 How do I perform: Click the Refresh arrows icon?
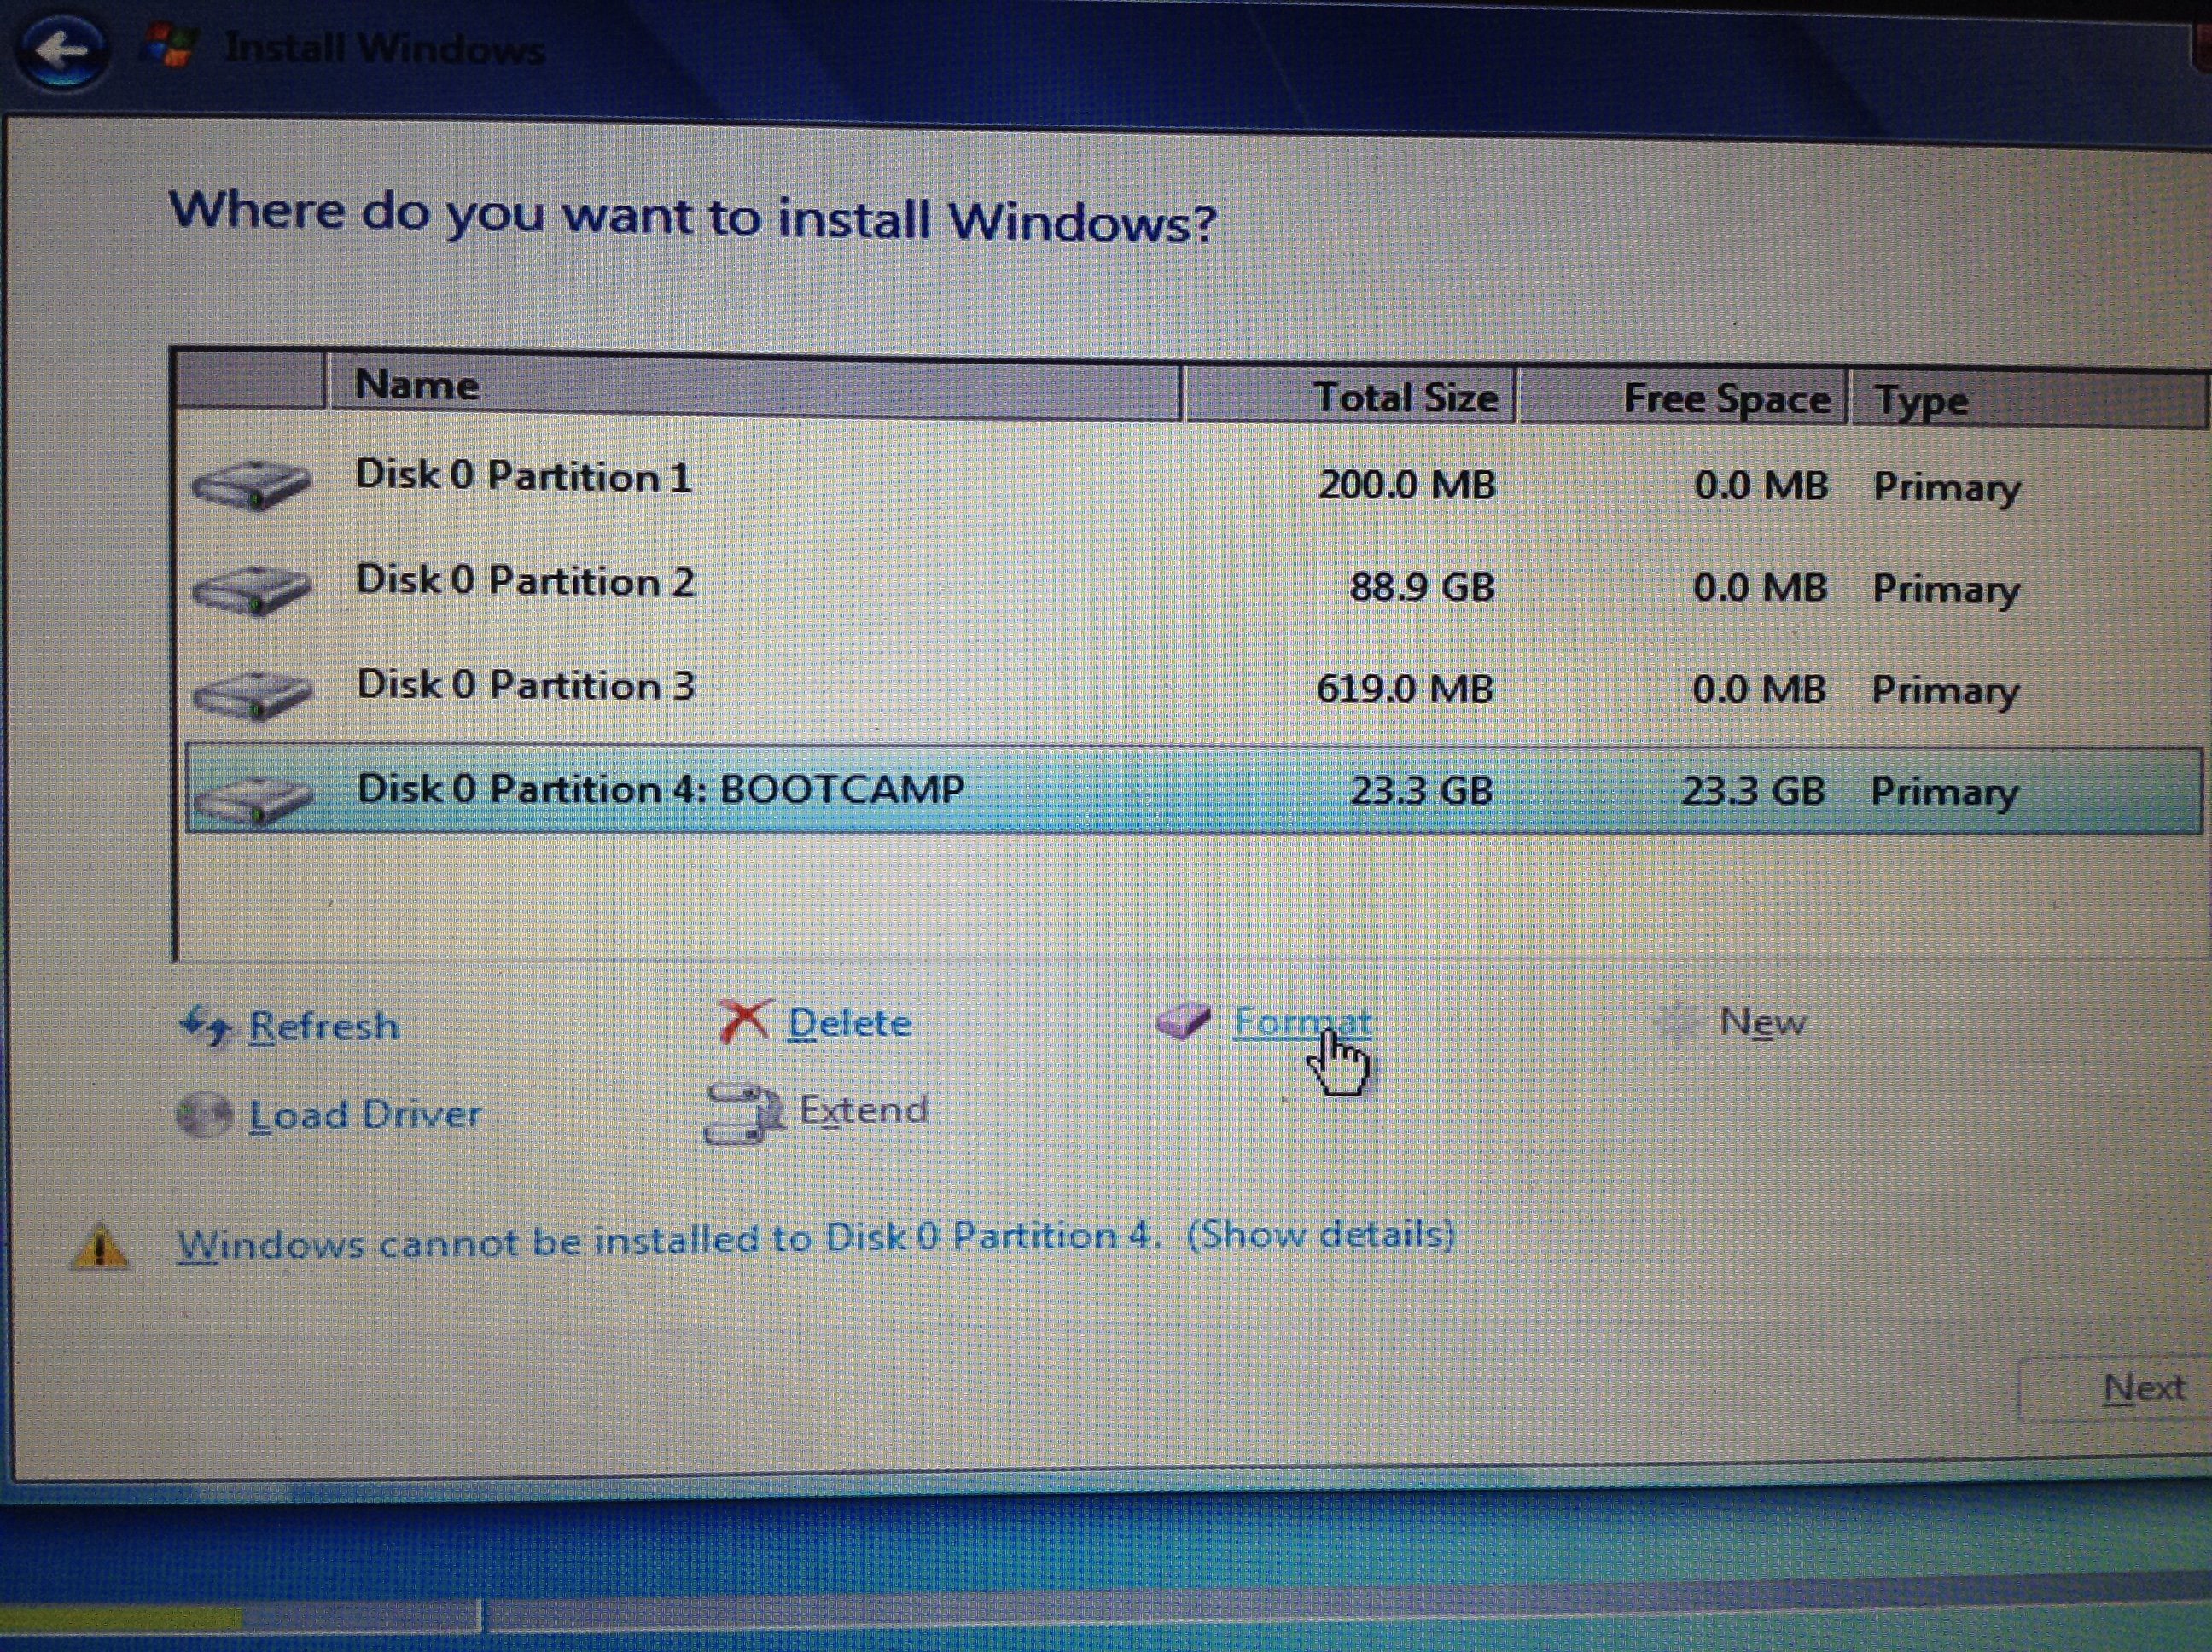(205, 1026)
